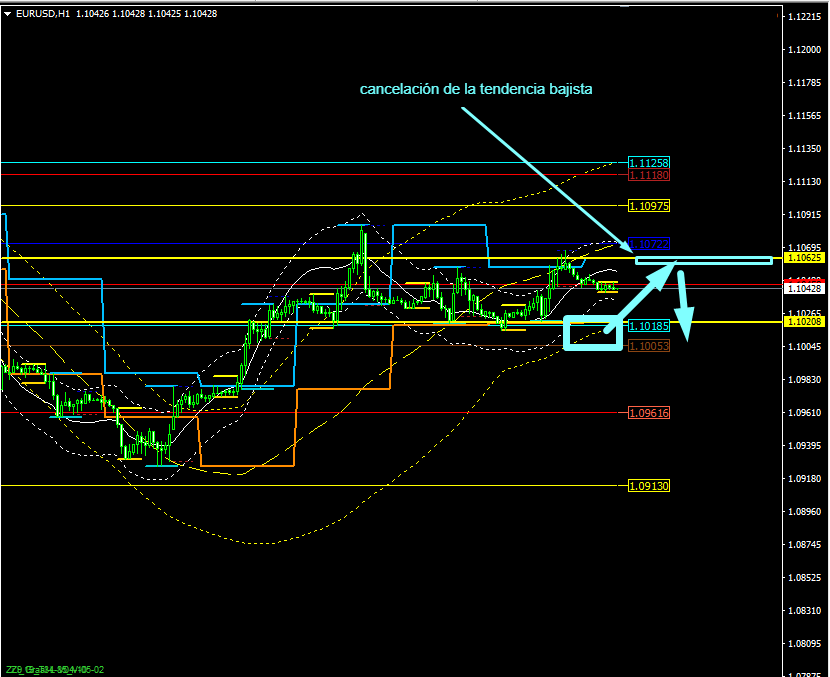Select the current price marker 1.10428
This screenshot has height=677, width=830.
click(x=804, y=288)
